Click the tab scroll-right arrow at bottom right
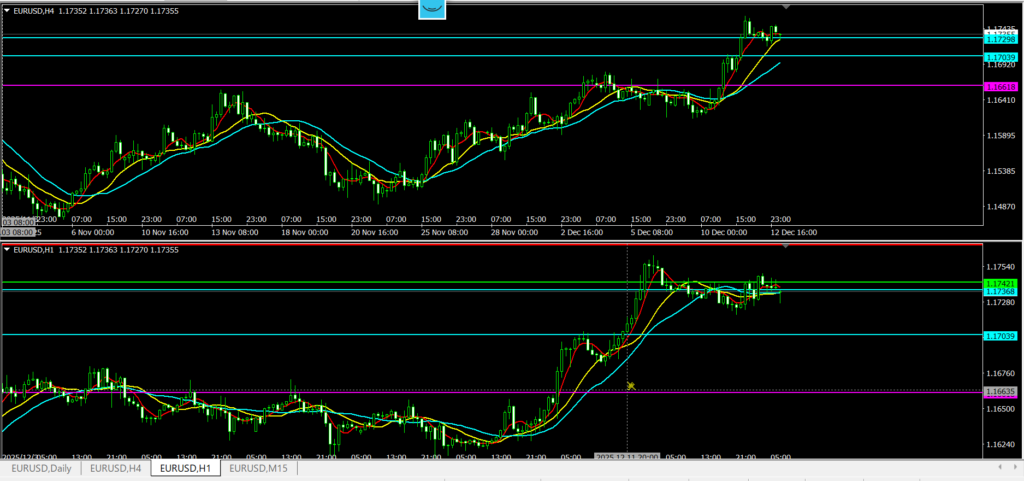This screenshot has height=481, width=1024. coord(1014,467)
